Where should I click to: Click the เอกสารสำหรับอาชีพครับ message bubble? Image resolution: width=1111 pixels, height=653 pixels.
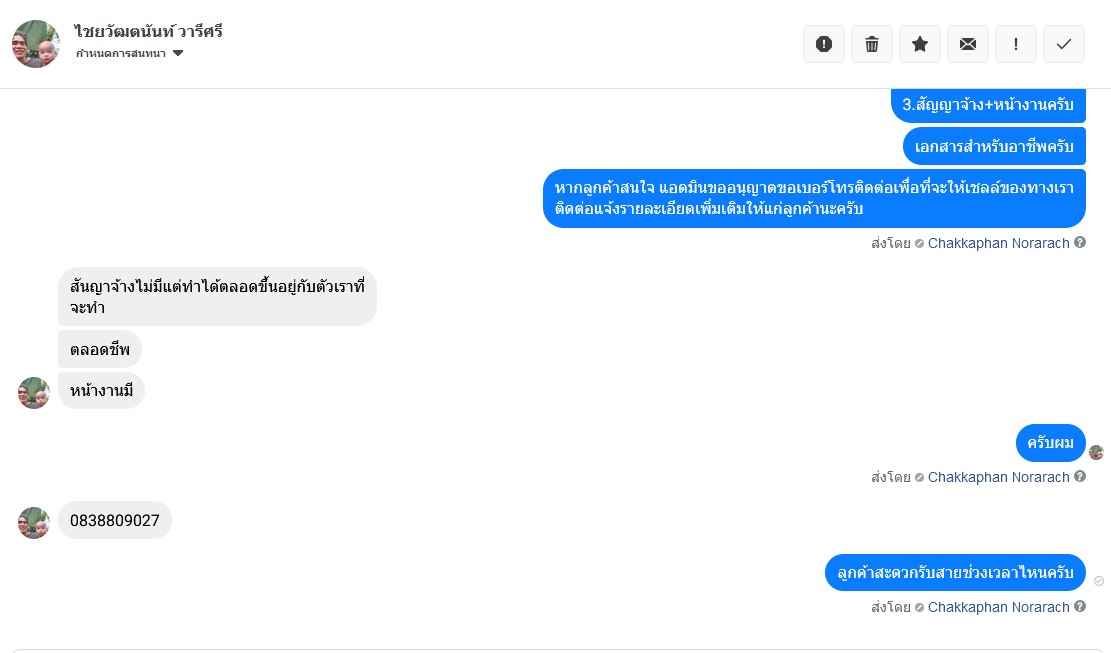point(994,146)
